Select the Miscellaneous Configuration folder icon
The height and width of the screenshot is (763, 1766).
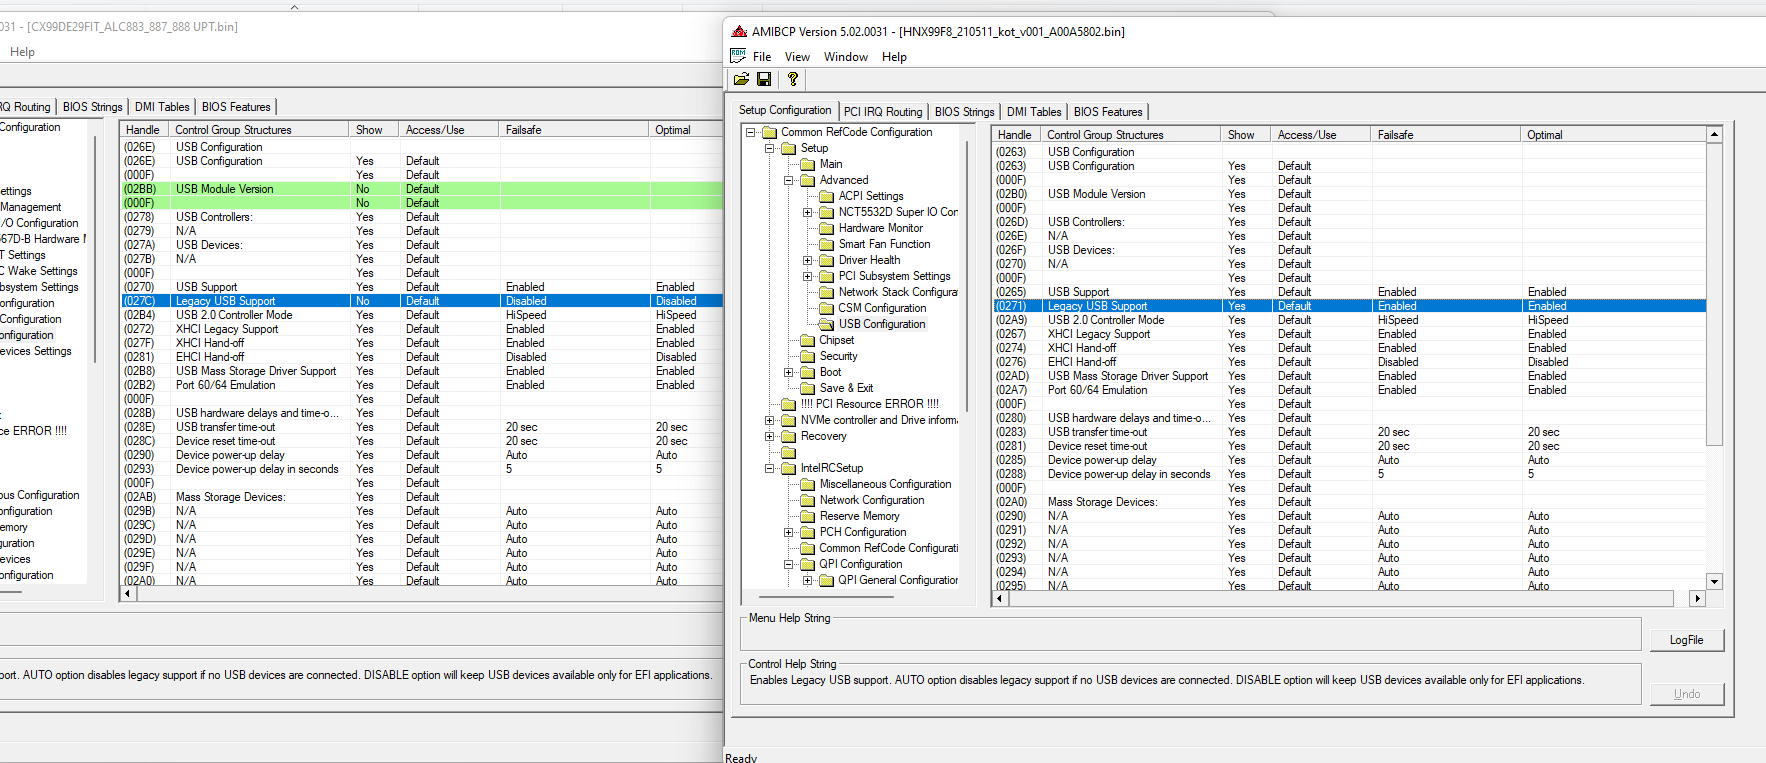click(808, 485)
